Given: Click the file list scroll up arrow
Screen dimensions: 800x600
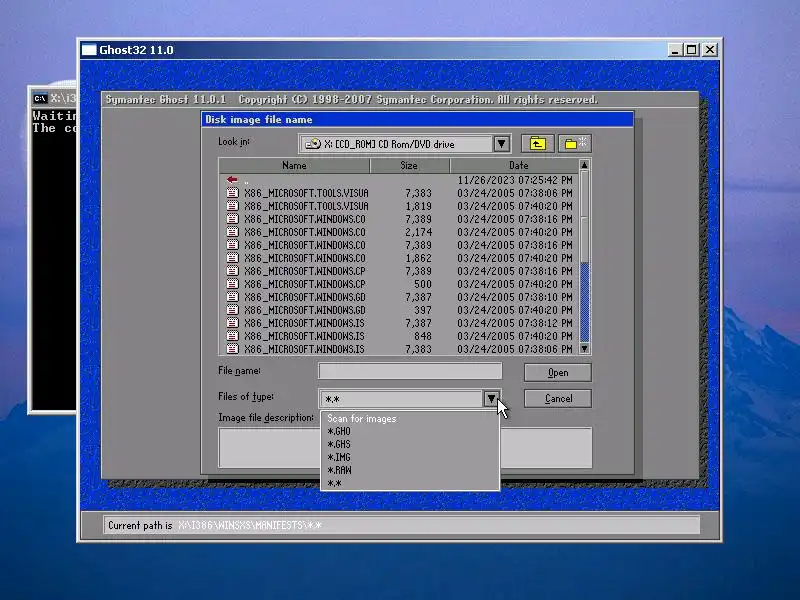Looking at the screenshot, I should 584,165.
